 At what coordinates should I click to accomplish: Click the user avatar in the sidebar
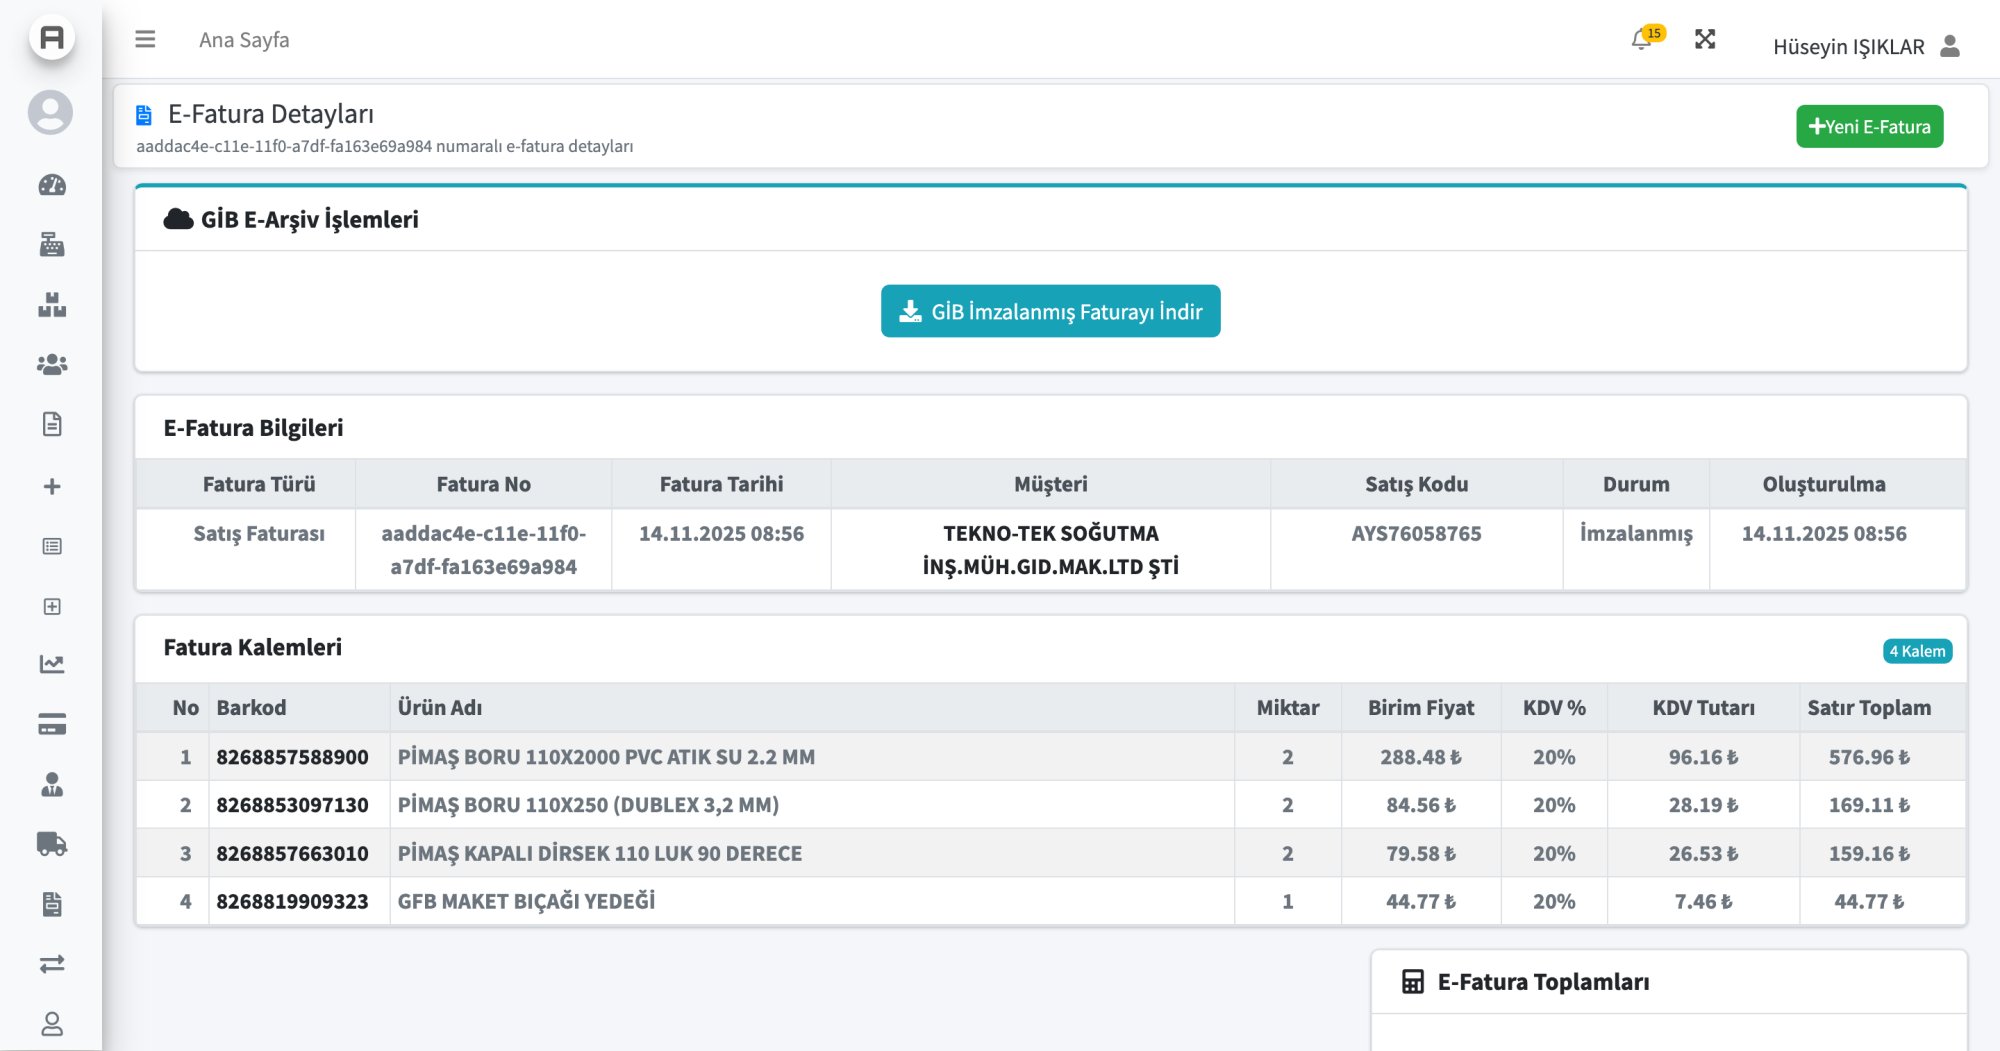(x=50, y=112)
